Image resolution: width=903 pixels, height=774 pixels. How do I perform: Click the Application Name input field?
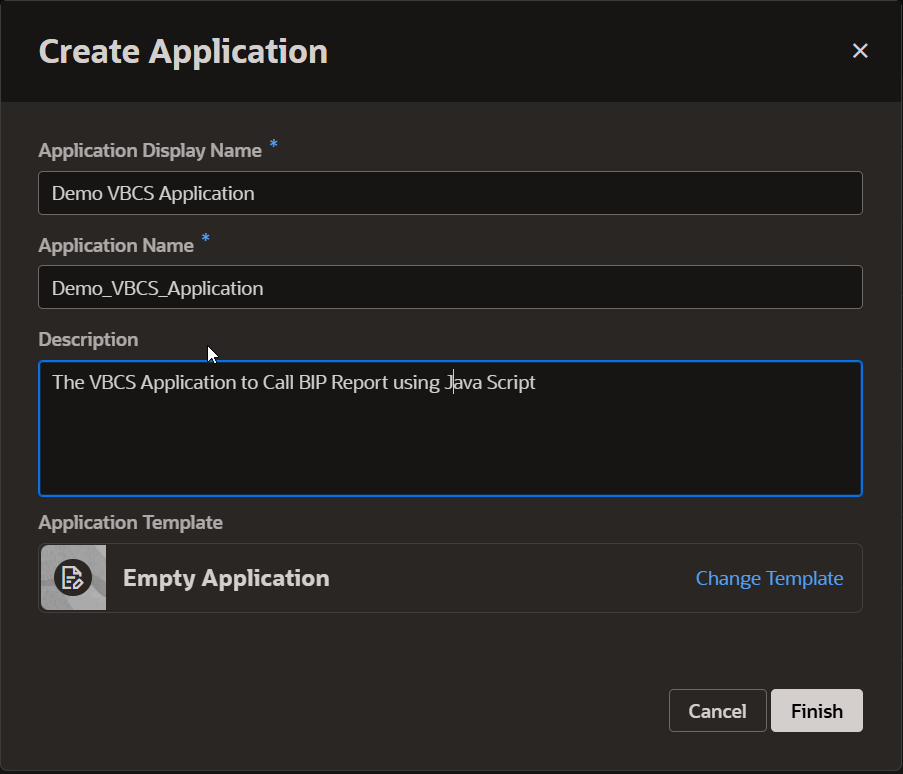(450, 287)
